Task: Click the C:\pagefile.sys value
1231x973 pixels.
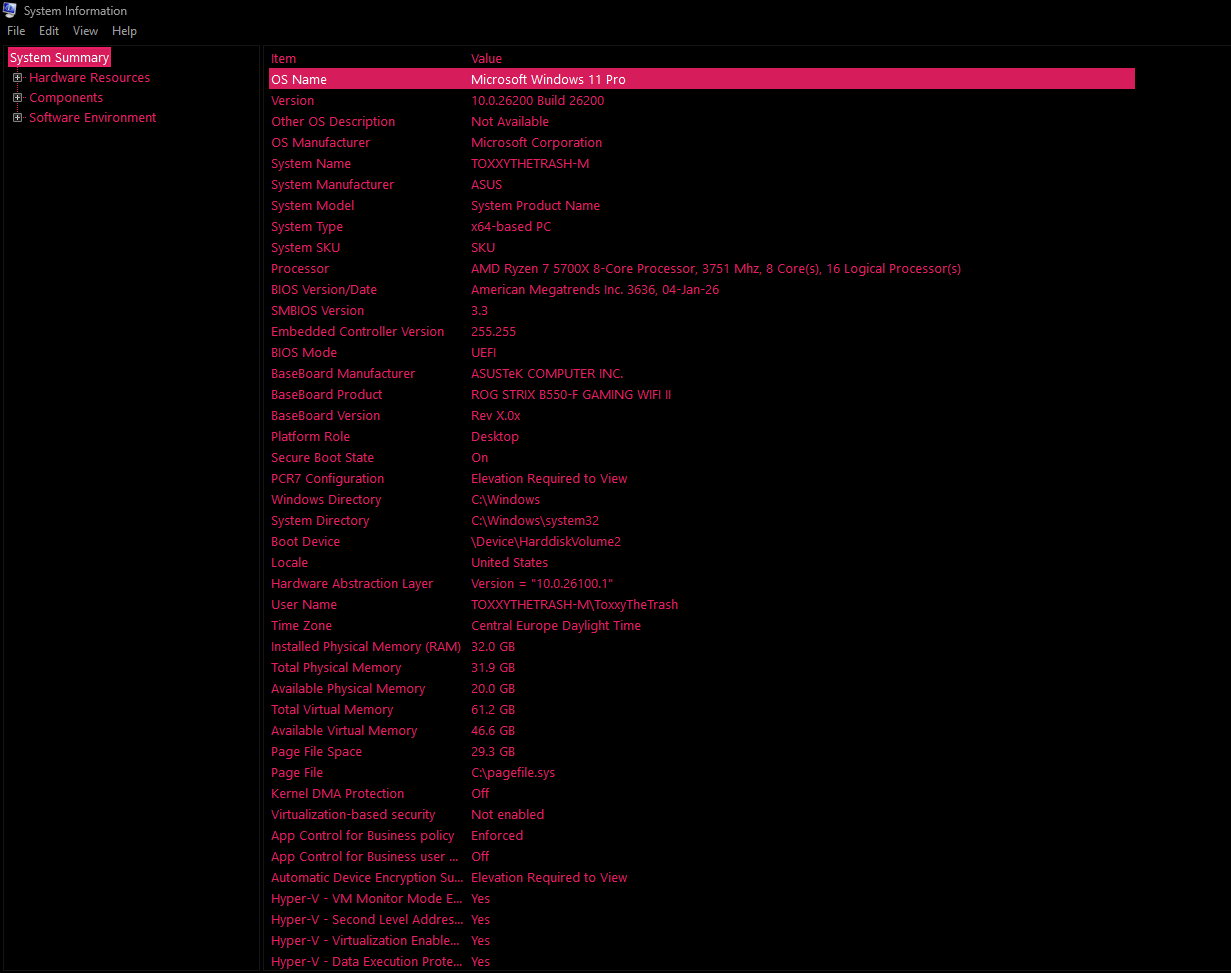Action: pyautogui.click(x=513, y=773)
